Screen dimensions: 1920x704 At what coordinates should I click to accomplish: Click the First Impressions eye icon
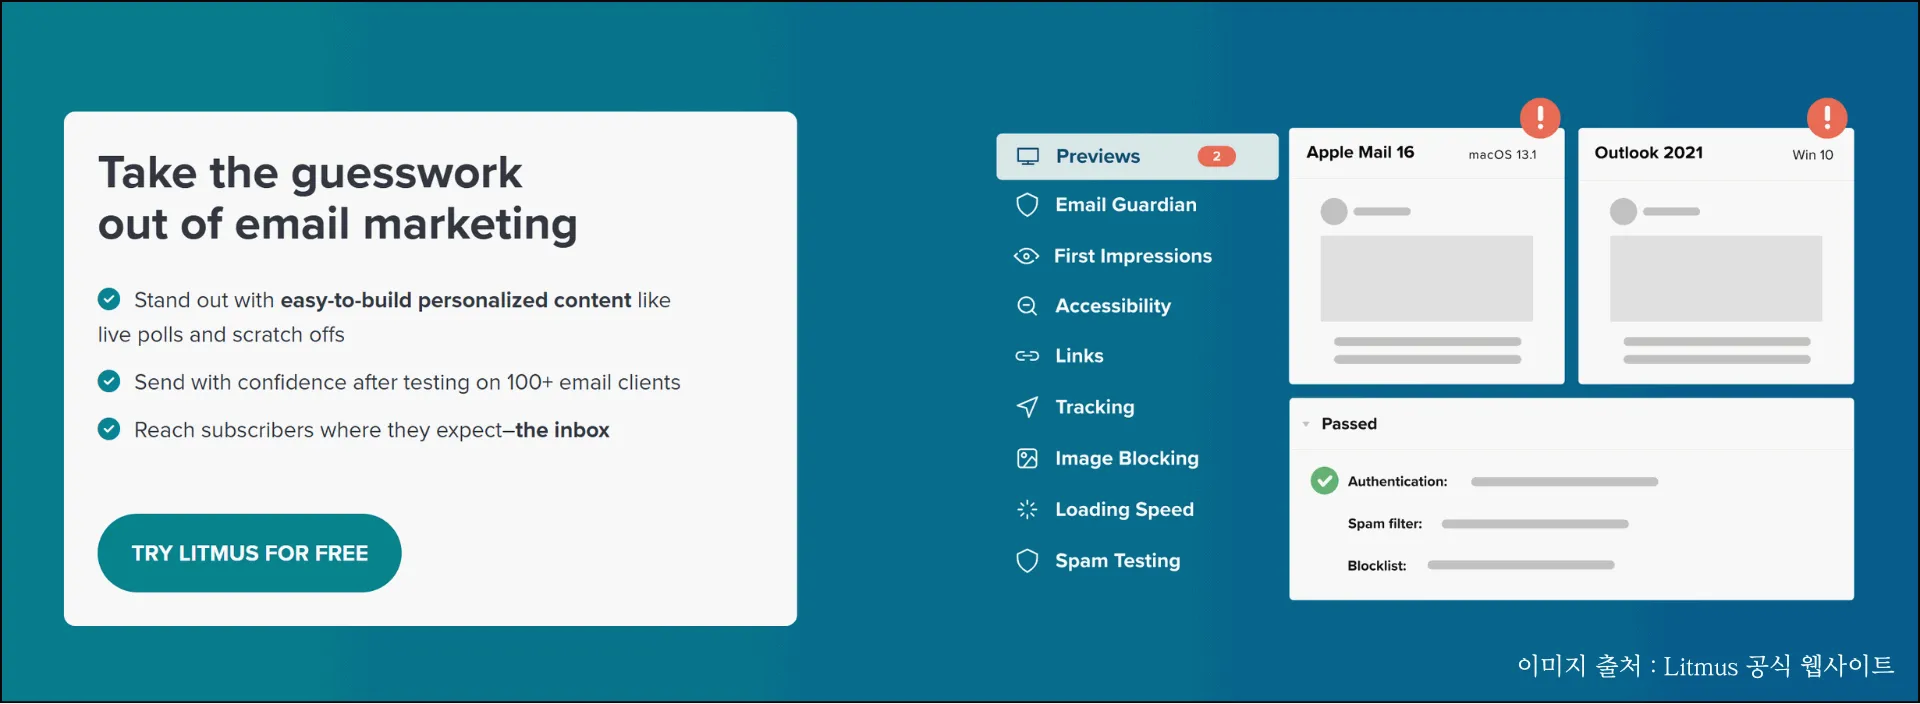pyautogui.click(x=1026, y=256)
